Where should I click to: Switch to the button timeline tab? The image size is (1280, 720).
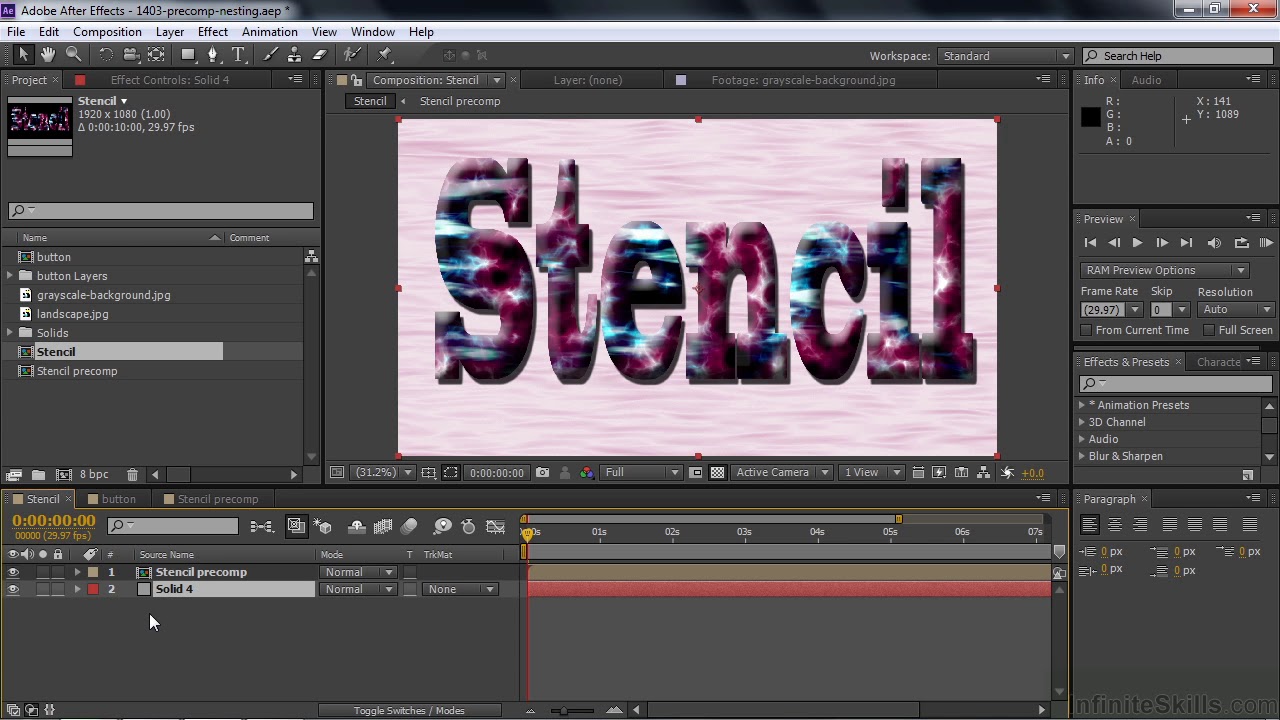tap(118, 499)
